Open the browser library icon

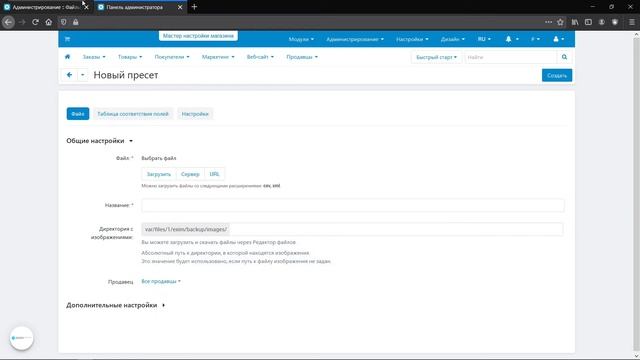click(x=575, y=22)
